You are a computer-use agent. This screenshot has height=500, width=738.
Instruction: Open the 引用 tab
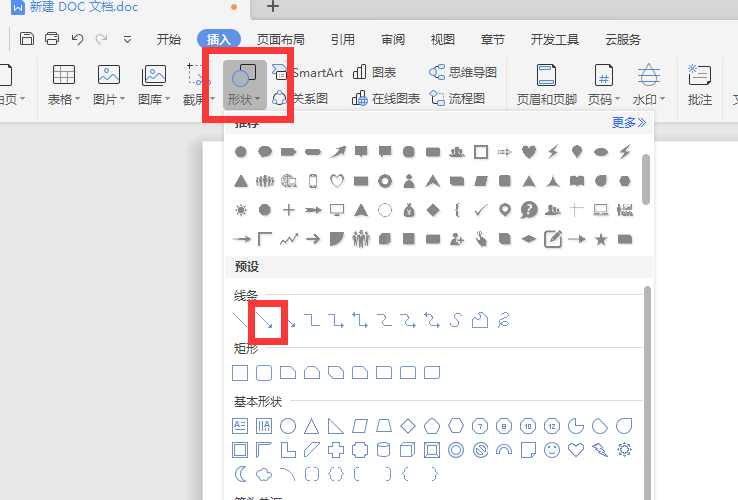coord(343,40)
